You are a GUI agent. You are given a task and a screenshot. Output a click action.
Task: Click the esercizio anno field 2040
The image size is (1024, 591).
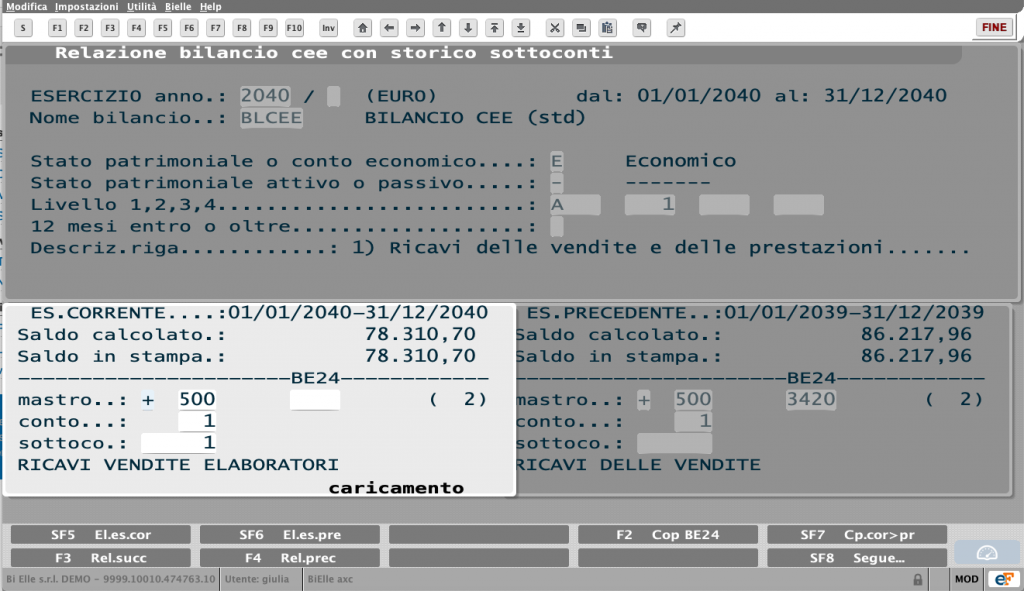click(x=265, y=96)
